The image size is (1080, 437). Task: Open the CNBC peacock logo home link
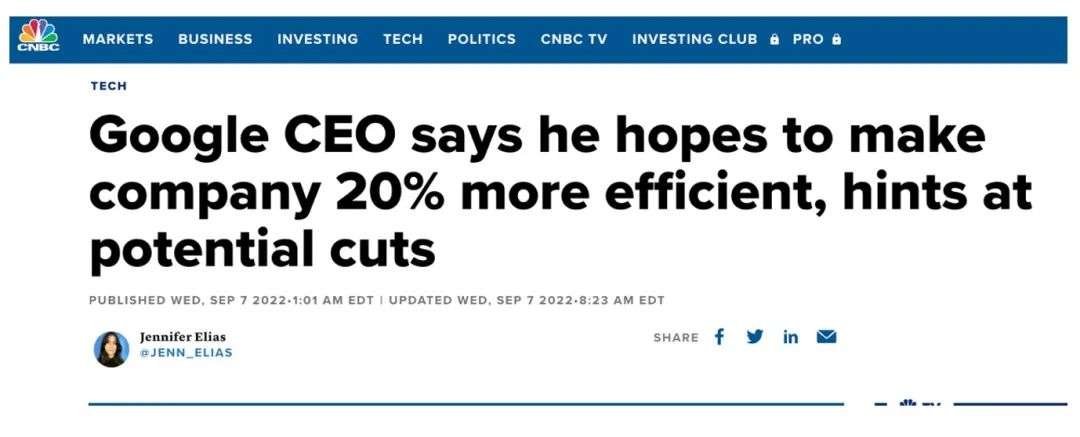(39, 35)
